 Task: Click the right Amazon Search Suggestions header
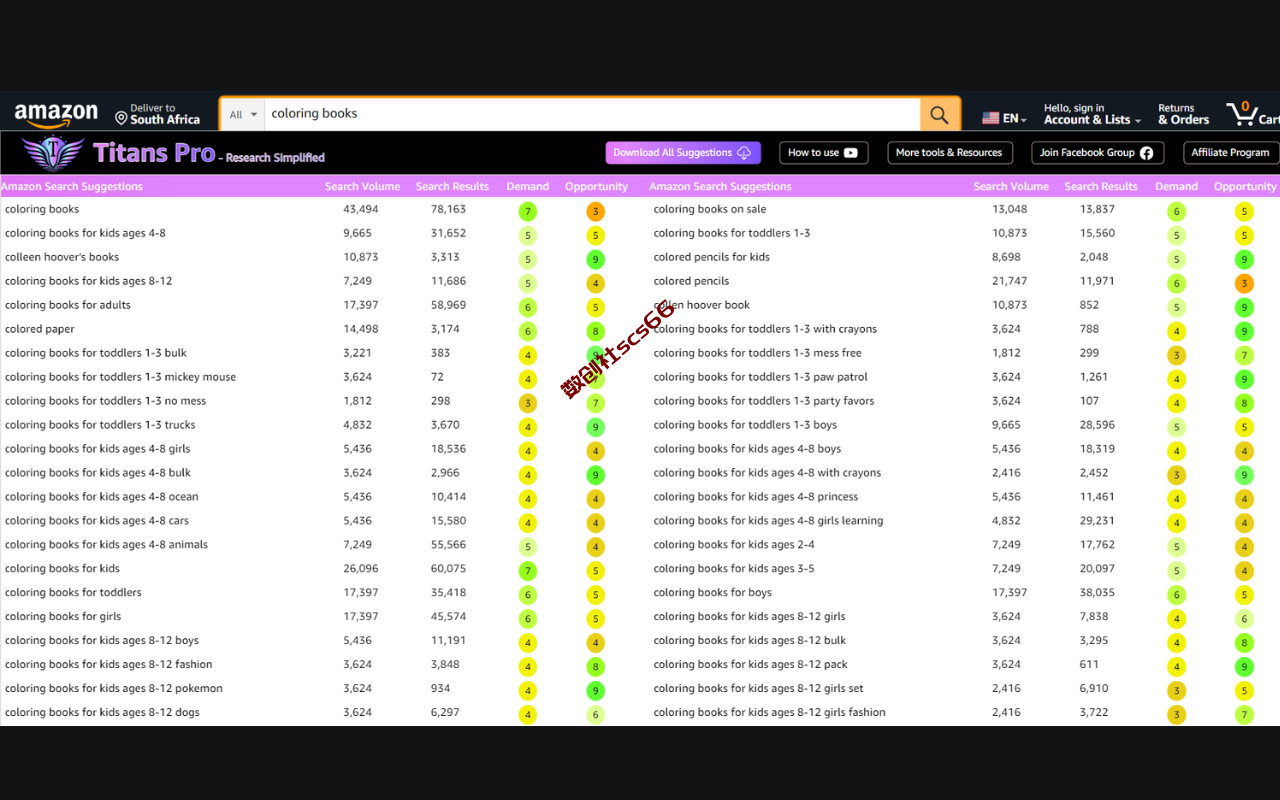coord(720,186)
